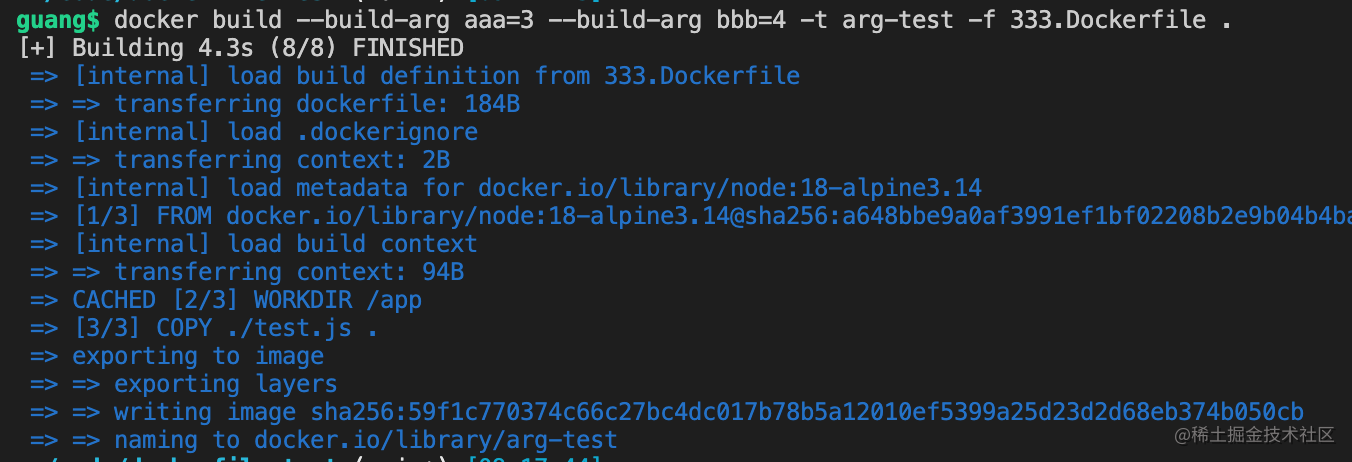Click the '[1/3] FROM docker.io' step line

[x=691, y=216]
